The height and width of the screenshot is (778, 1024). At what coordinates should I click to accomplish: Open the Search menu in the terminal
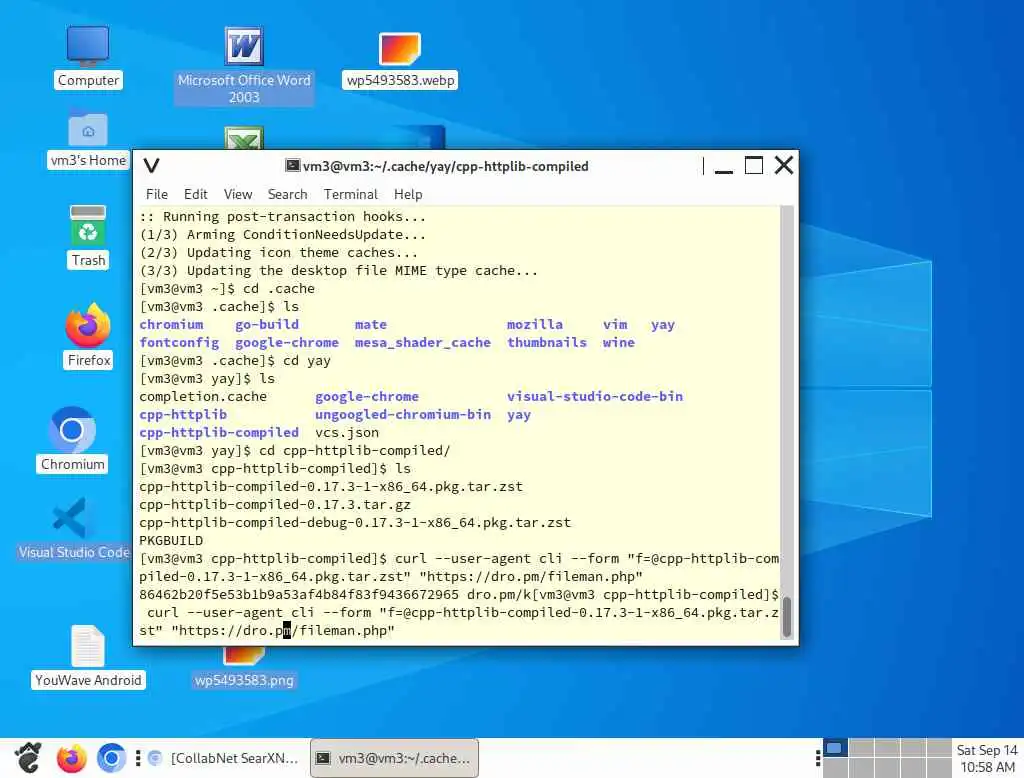287,195
